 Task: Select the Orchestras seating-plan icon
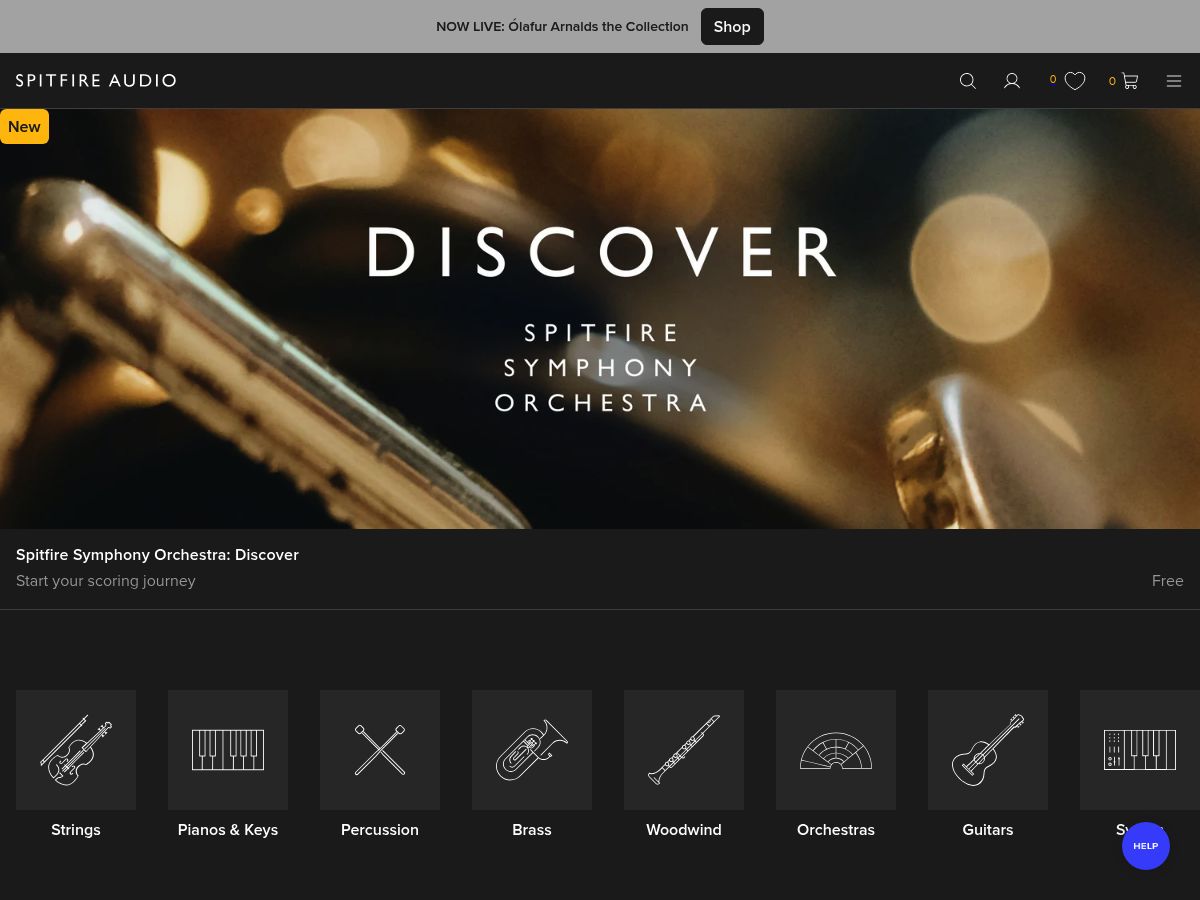(836, 750)
